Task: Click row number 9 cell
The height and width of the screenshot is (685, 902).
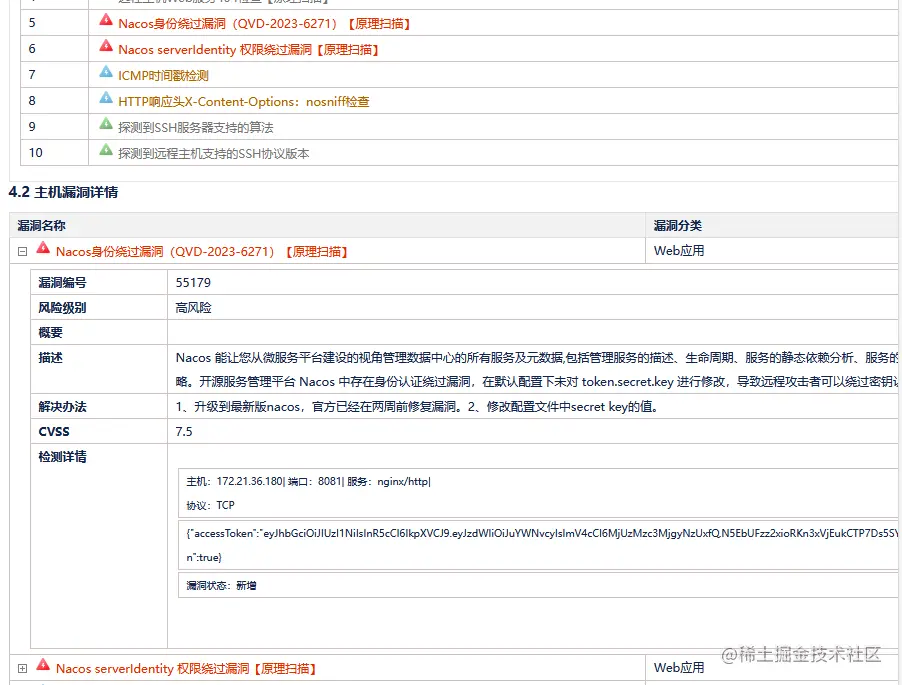Action: 54,126
